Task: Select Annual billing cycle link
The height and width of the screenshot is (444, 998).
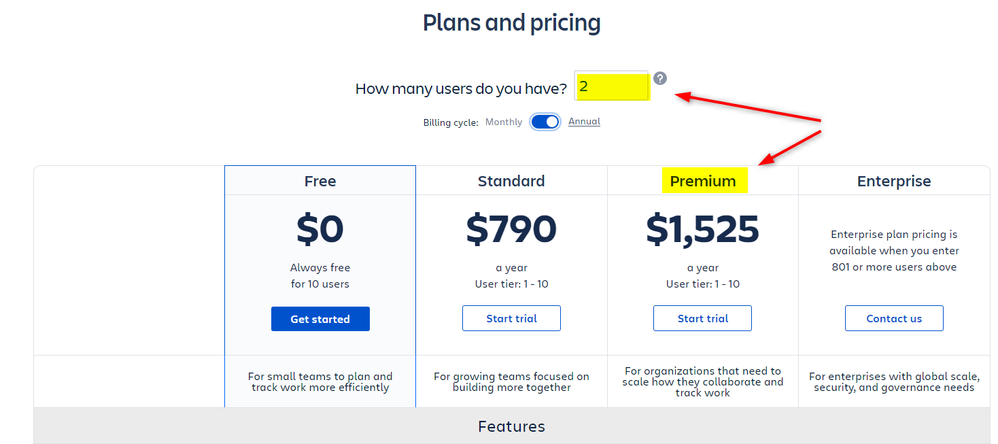Action: pyautogui.click(x=584, y=121)
